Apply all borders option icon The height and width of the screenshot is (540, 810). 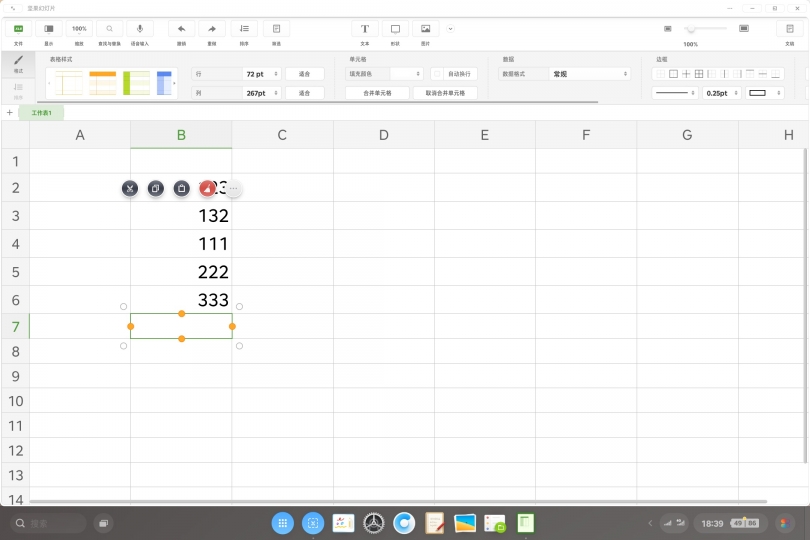(699, 74)
